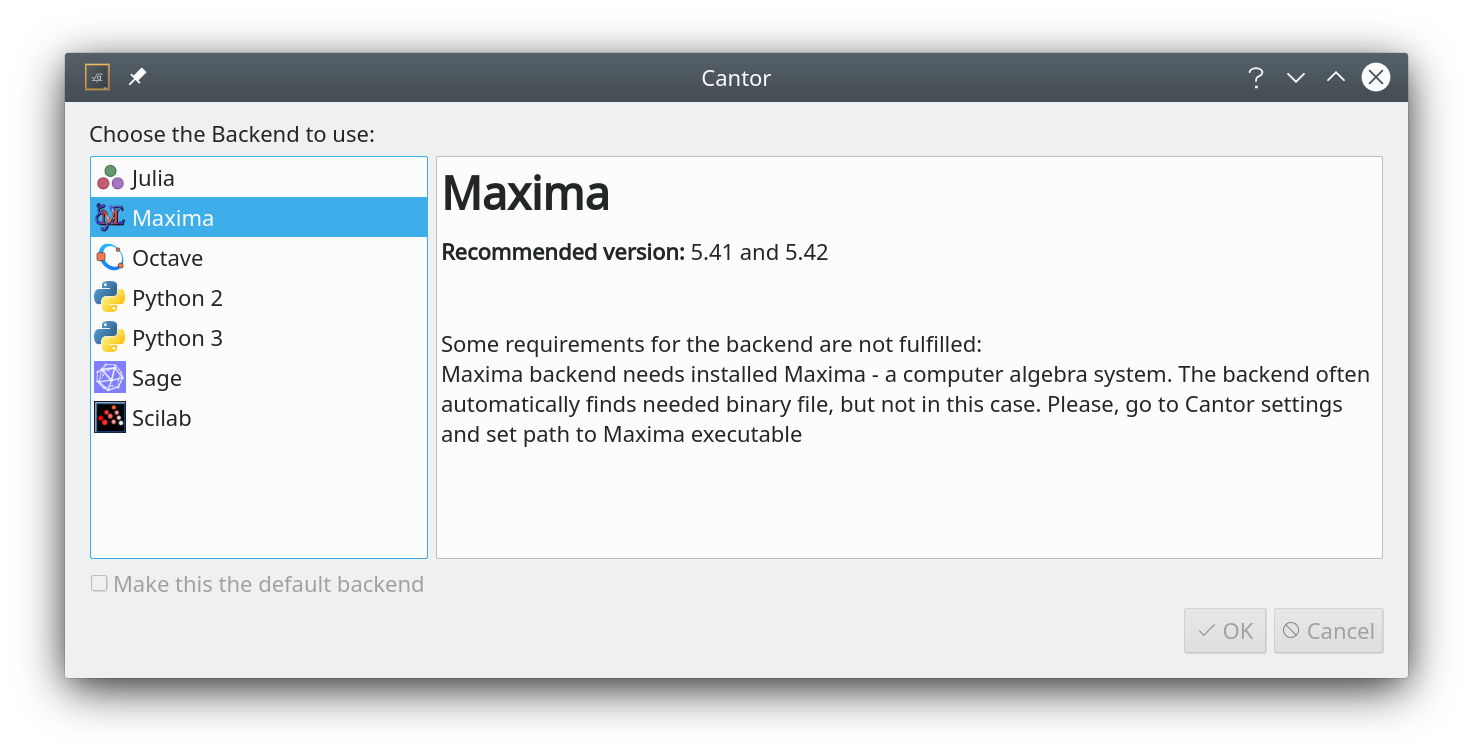Click the Cantor application icon in the titlebar
This screenshot has width=1473, height=755.
(x=96, y=77)
